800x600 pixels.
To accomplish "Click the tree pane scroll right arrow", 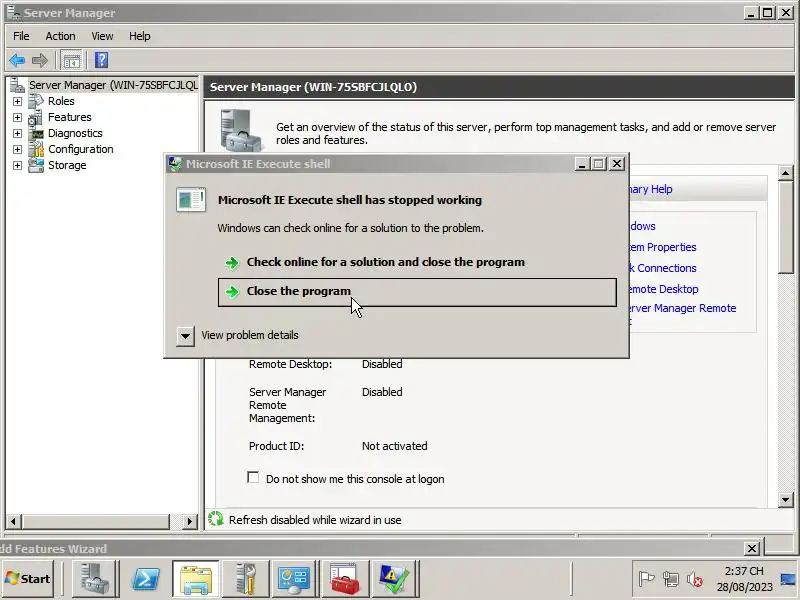I will [189, 521].
